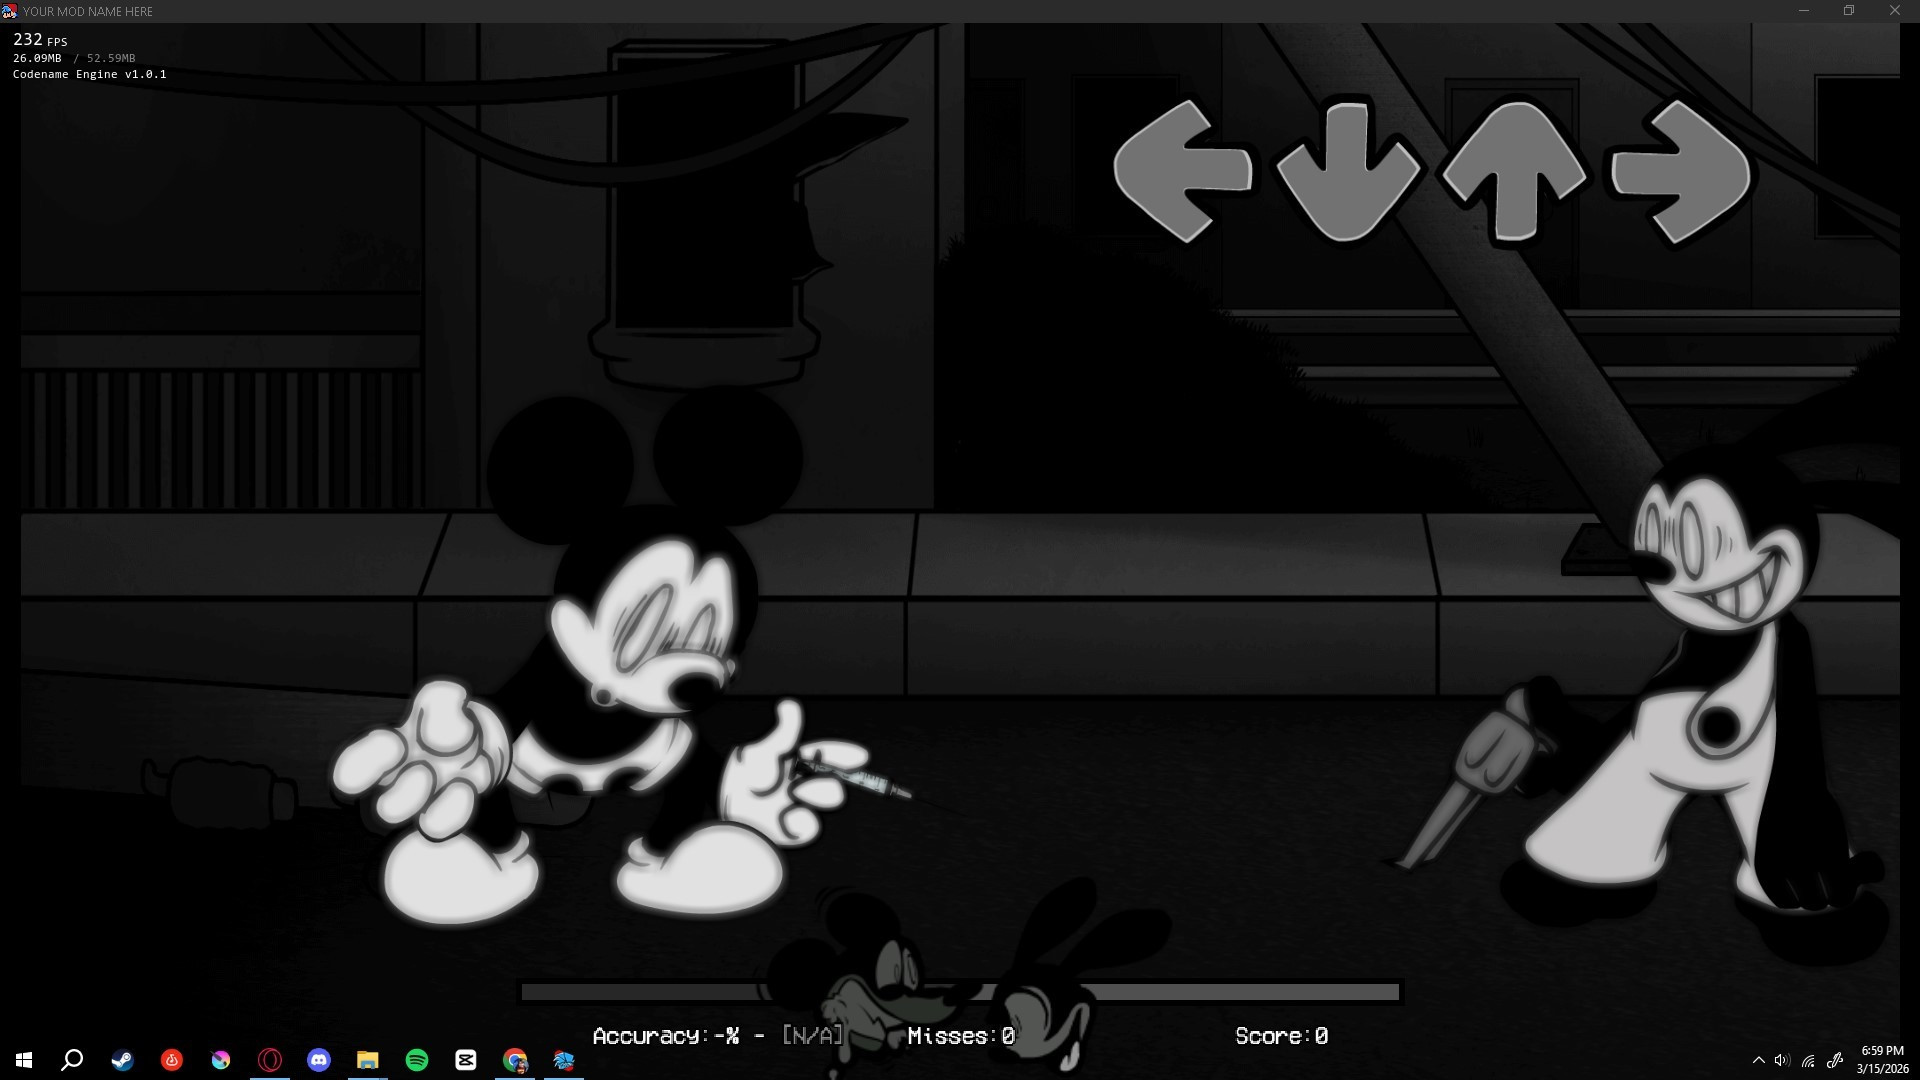1920x1080 pixels.
Task: Hit the up arrow receptor
Action: click(1514, 171)
